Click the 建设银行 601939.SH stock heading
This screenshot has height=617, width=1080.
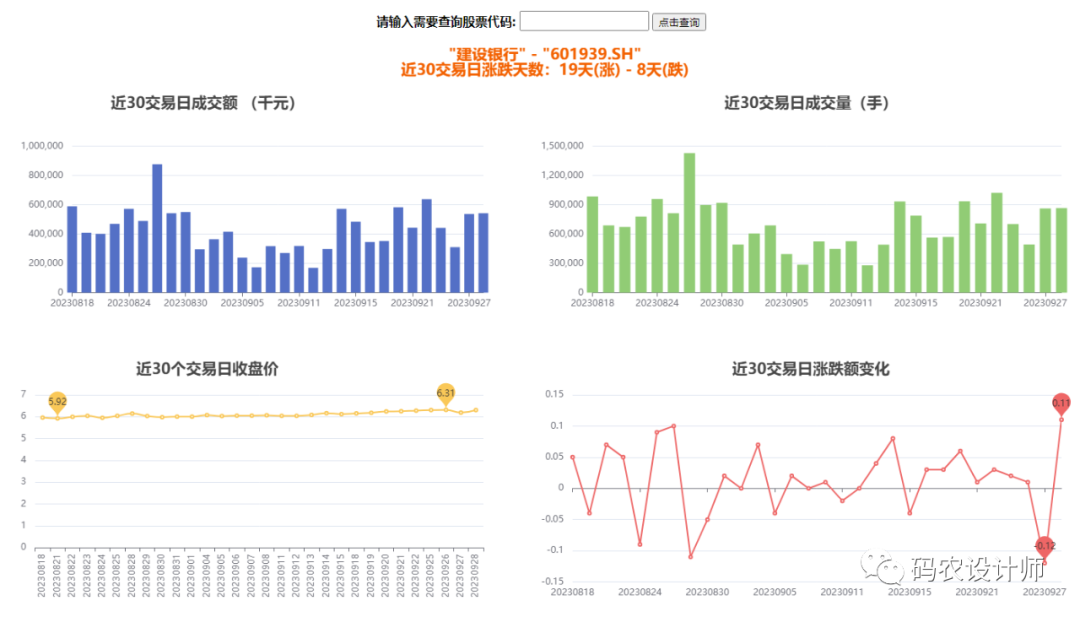(x=544, y=53)
